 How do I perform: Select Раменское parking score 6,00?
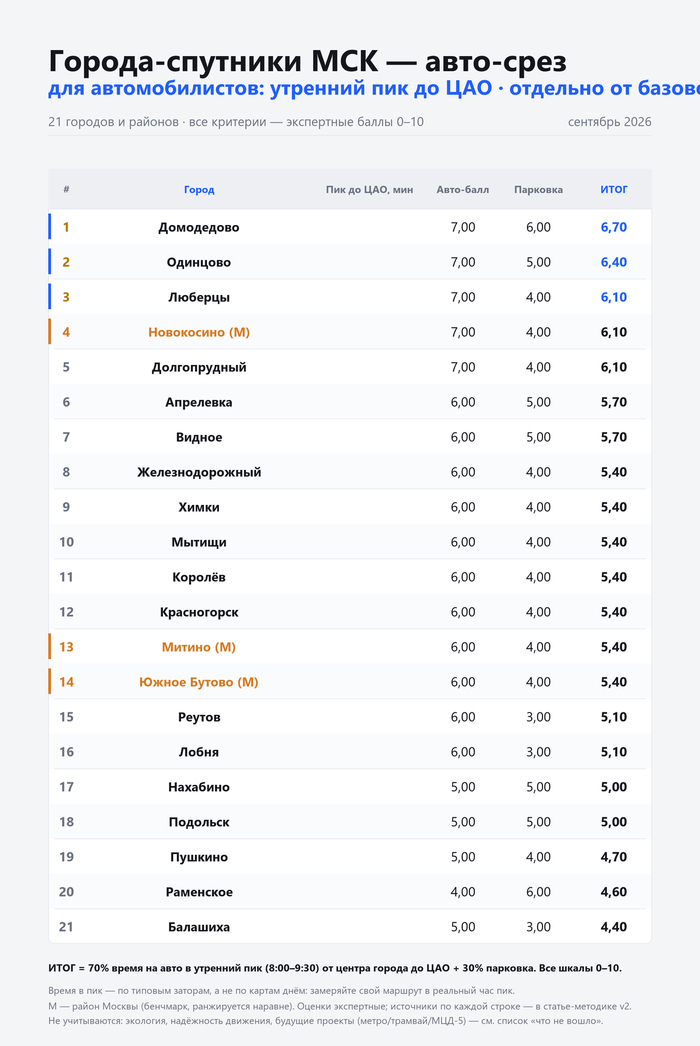click(x=538, y=892)
